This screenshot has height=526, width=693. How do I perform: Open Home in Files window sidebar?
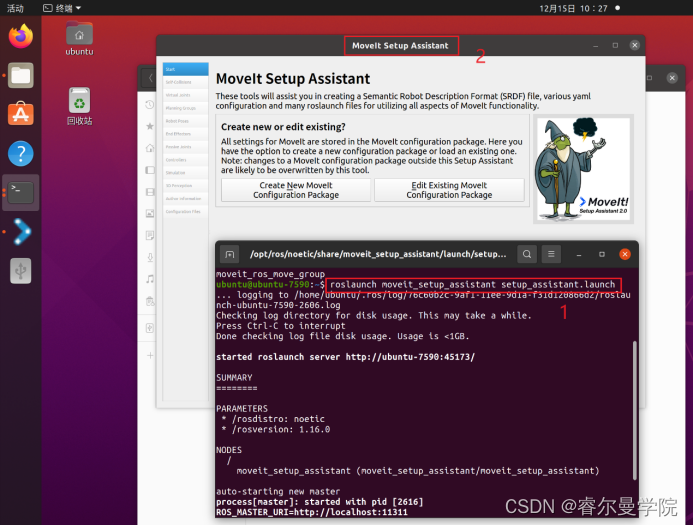point(150,148)
